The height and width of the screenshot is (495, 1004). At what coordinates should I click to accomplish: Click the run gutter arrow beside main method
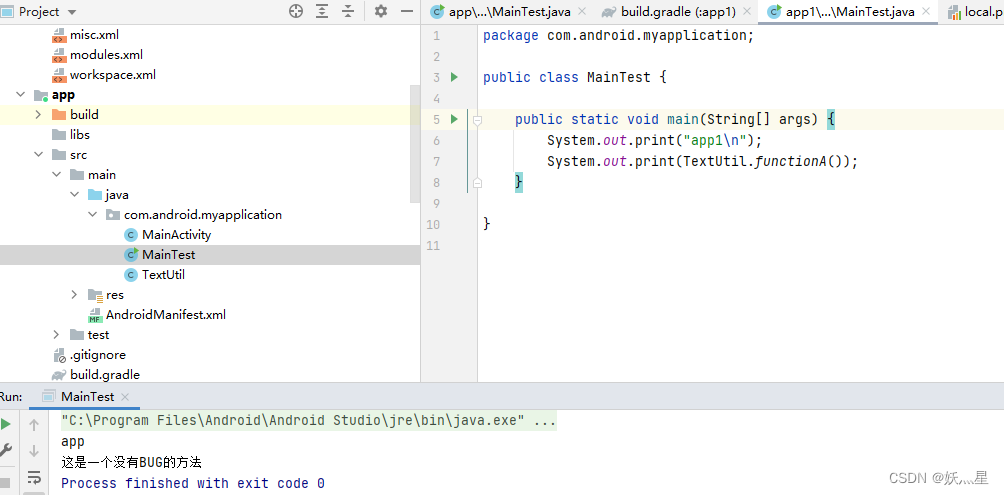tap(455, 119)
